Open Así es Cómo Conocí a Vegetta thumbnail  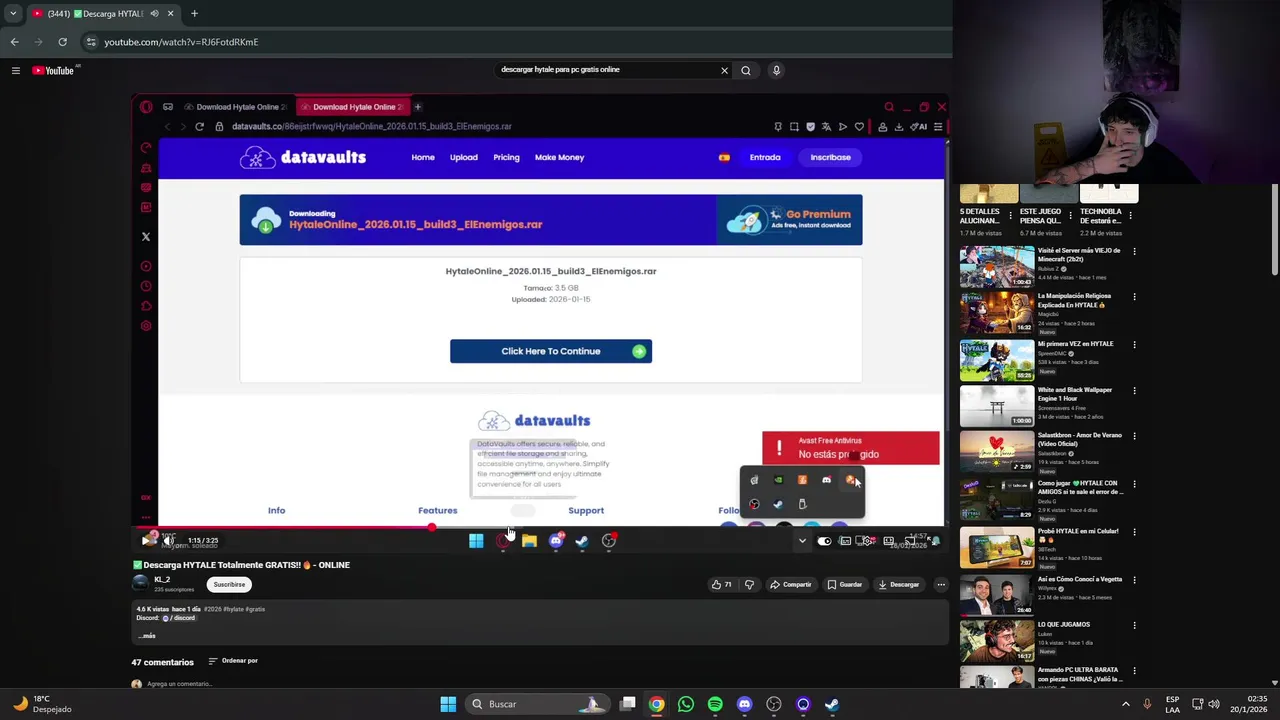click(x=997, y=594)
